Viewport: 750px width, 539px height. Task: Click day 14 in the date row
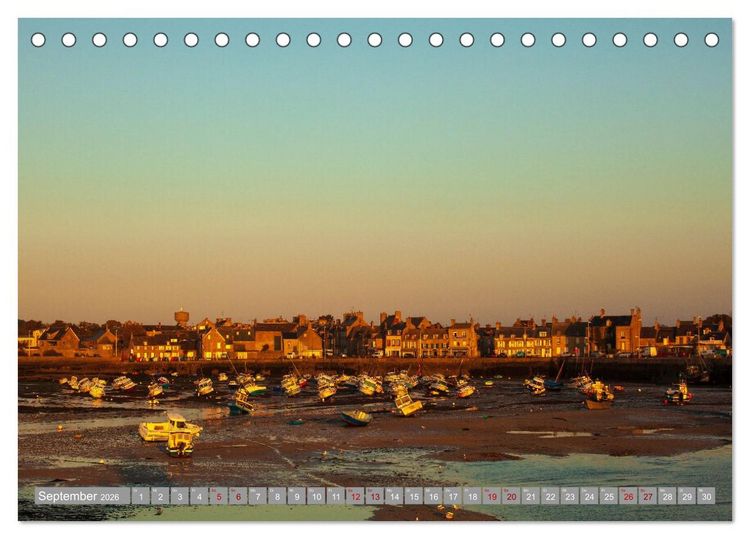tap(395, 496)
